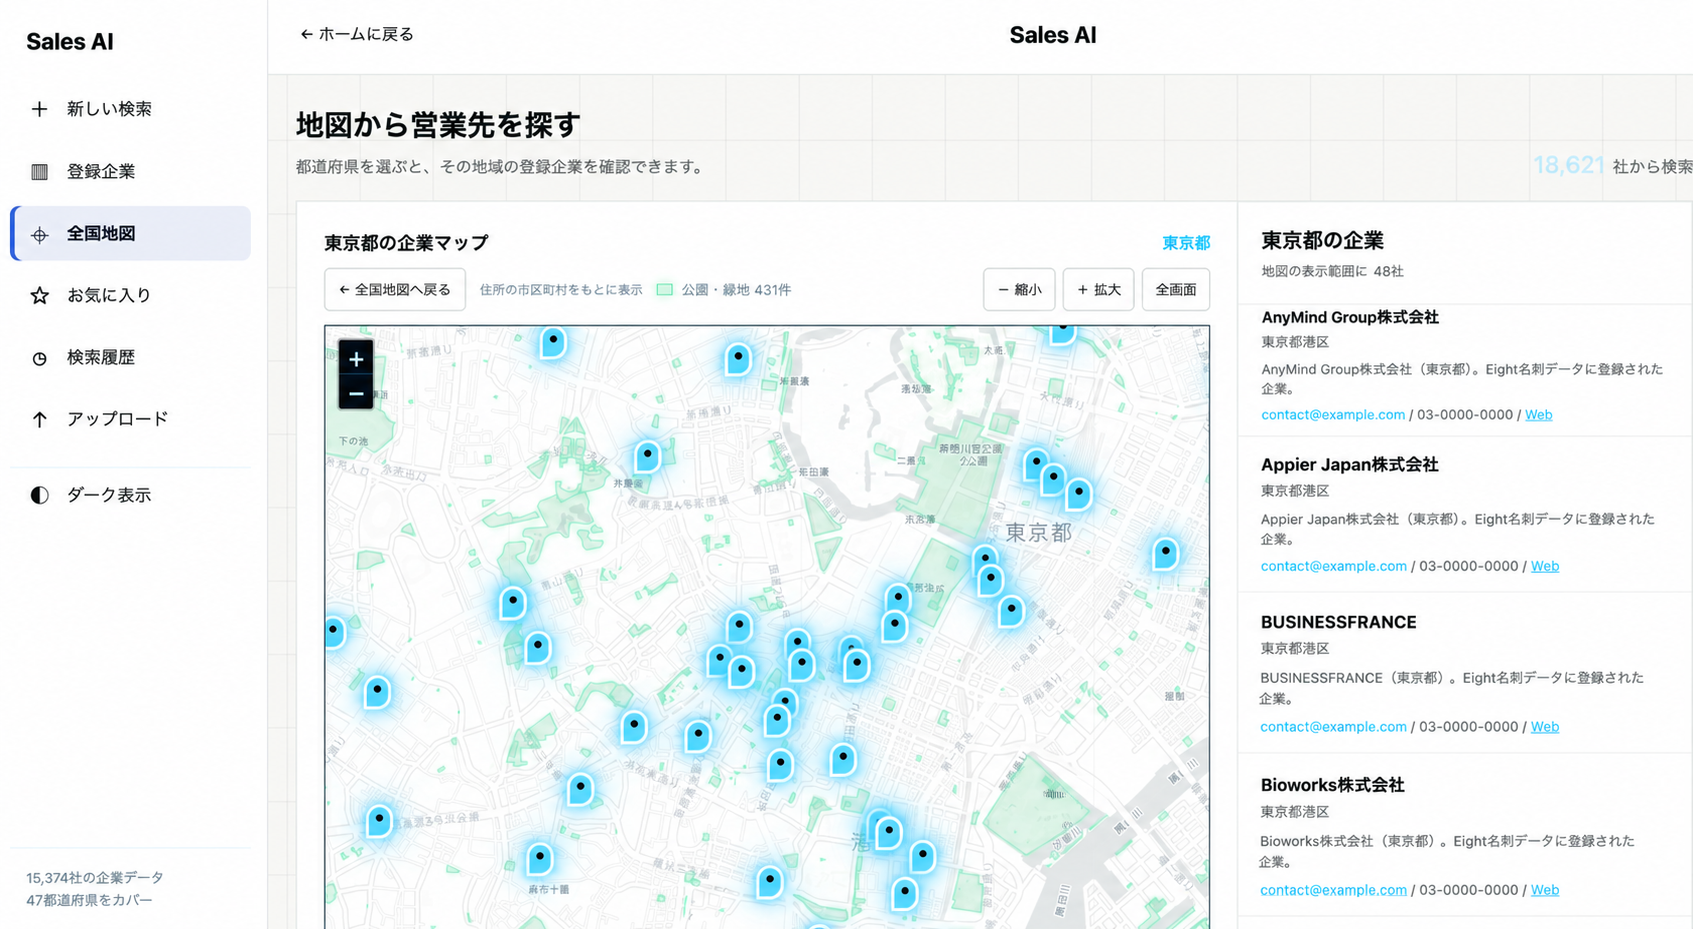Click the plus icon beside 新しい検索
This screenshot has width=1693, height=929.
point(39,109)
